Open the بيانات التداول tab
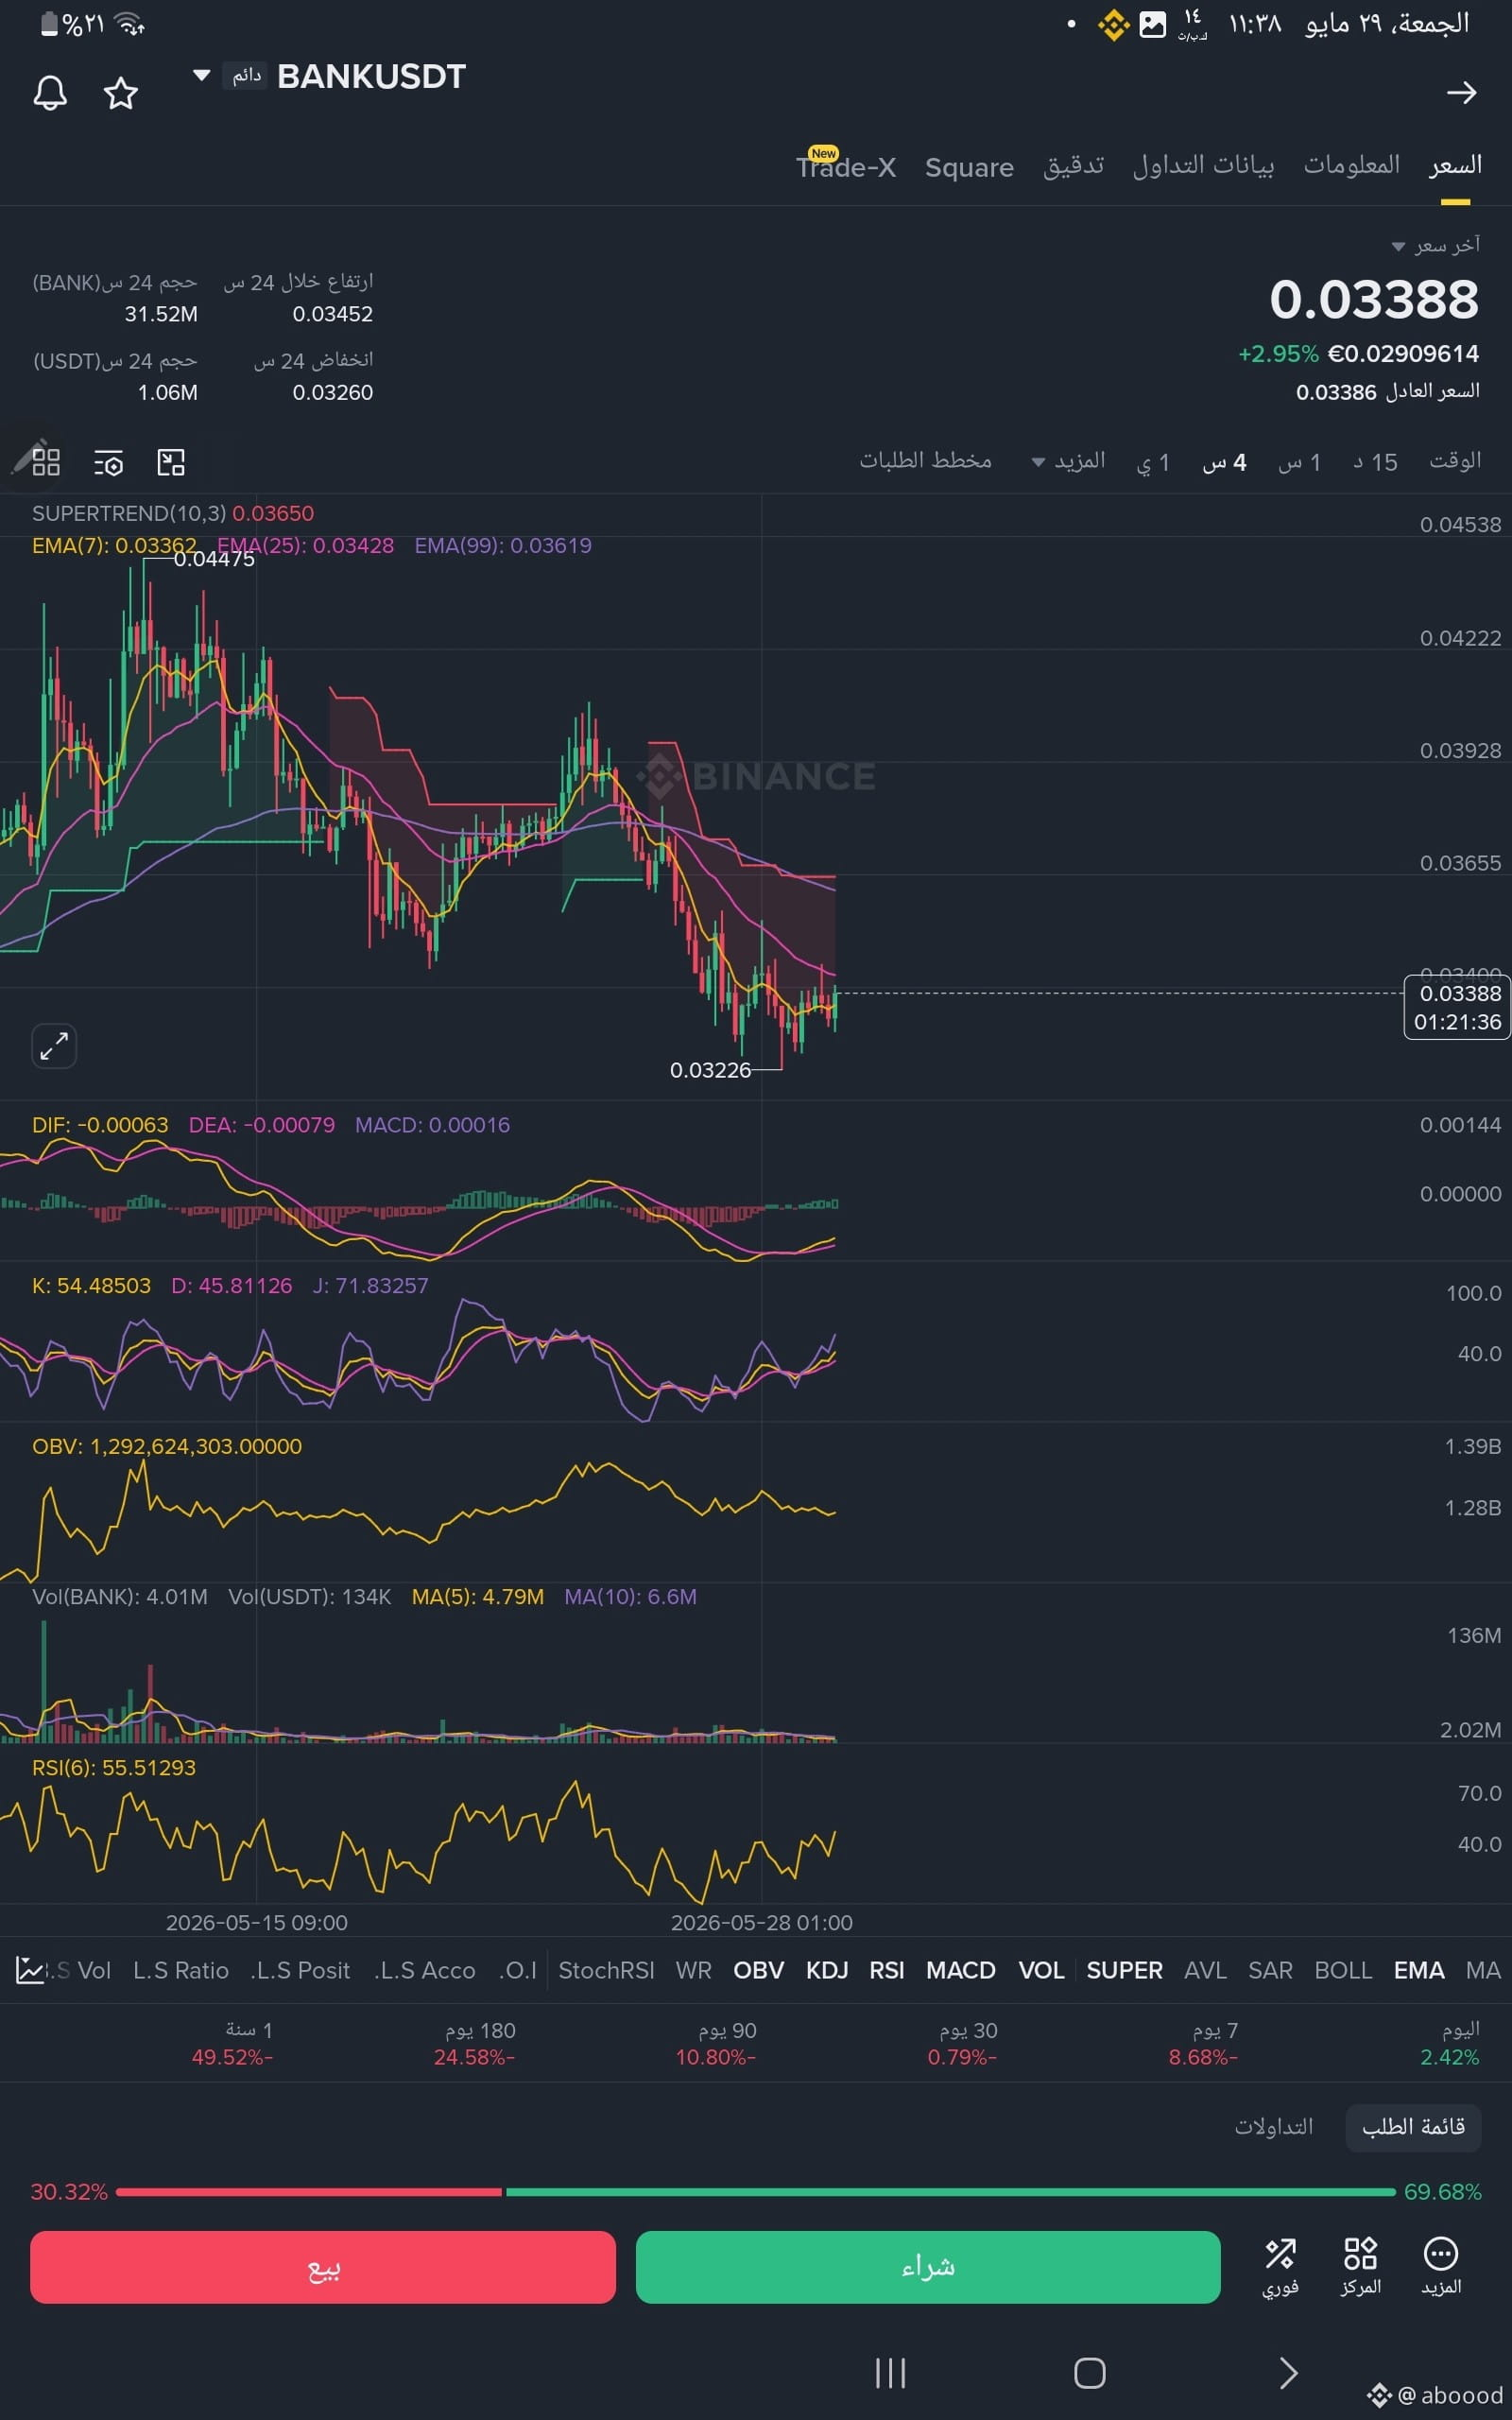The height and width of the screenshot is (2420, 1512). (x=1203, y=165)
